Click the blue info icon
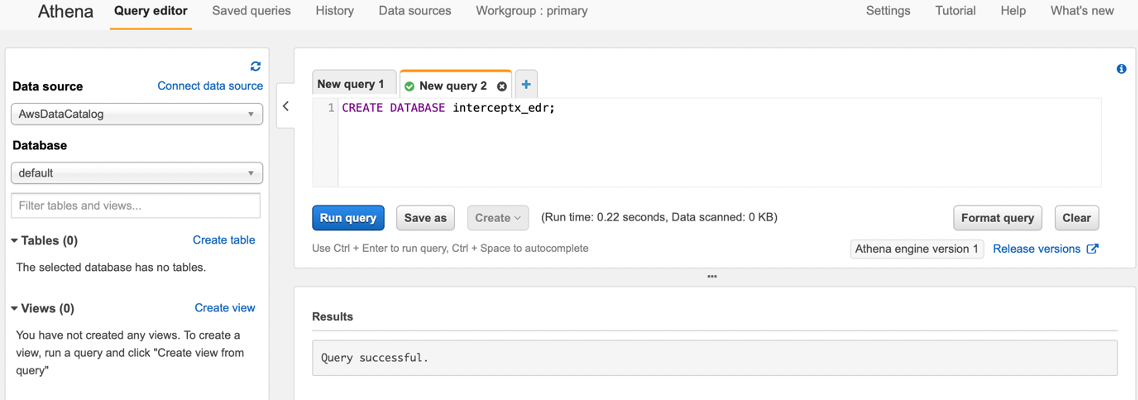 1121,69
